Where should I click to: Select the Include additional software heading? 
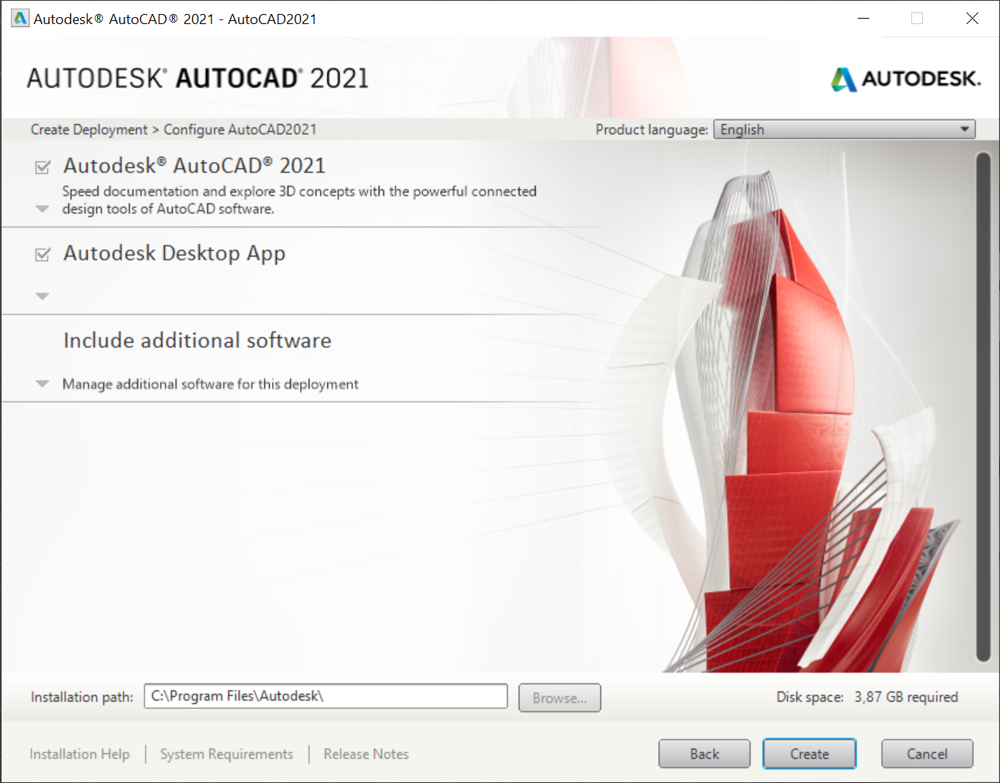[x=197, y=341]
